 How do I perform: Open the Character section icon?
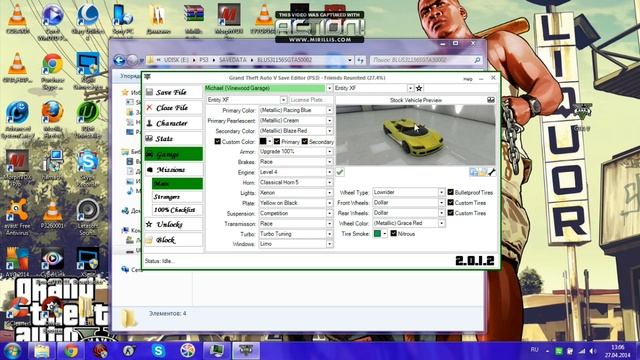coord(149,123)
